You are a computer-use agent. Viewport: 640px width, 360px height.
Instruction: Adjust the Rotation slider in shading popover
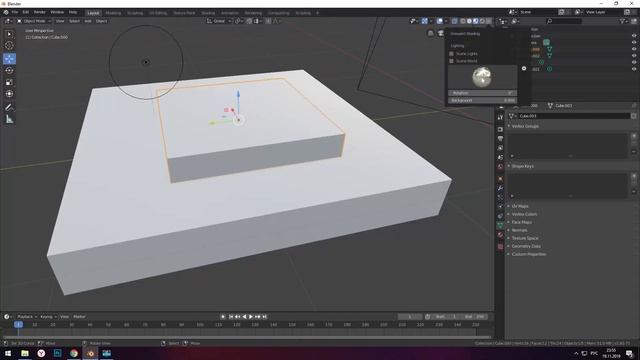tap(482, 93)
